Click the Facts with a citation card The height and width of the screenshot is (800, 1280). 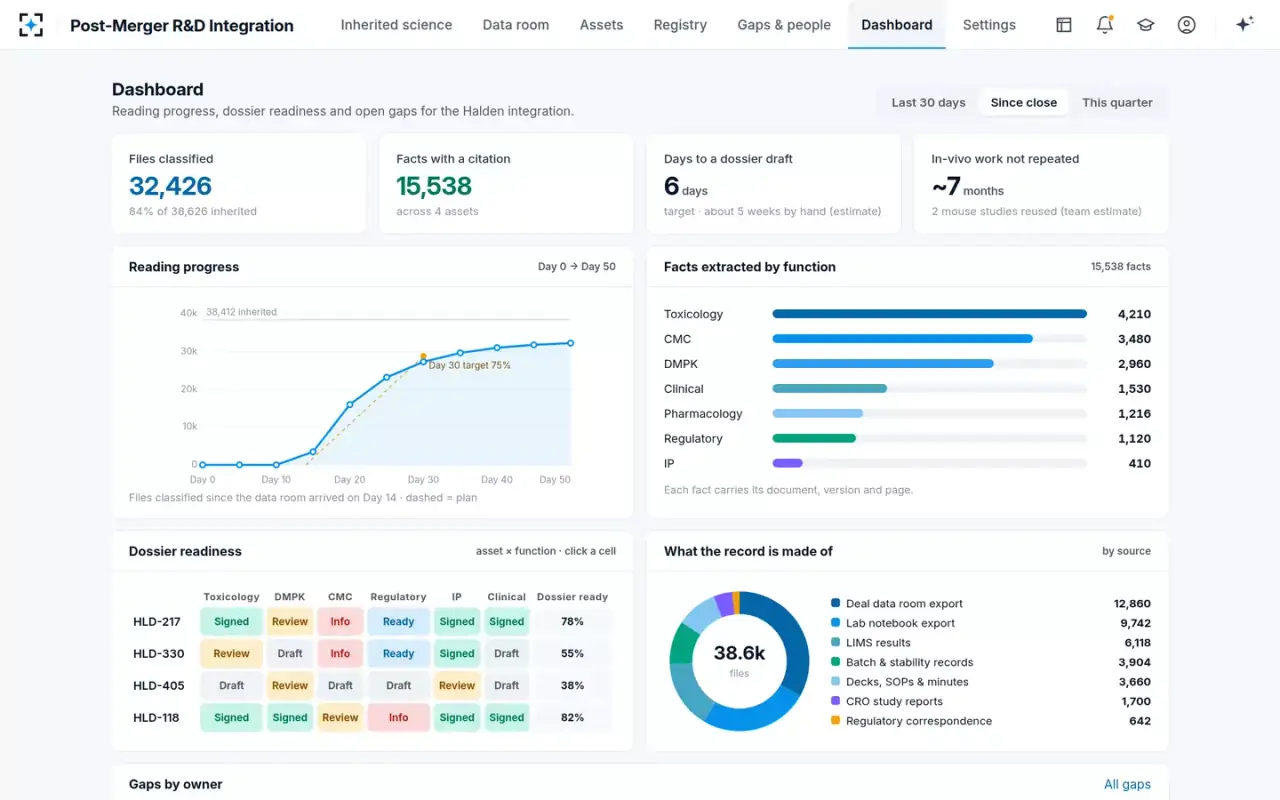[506, 184]
